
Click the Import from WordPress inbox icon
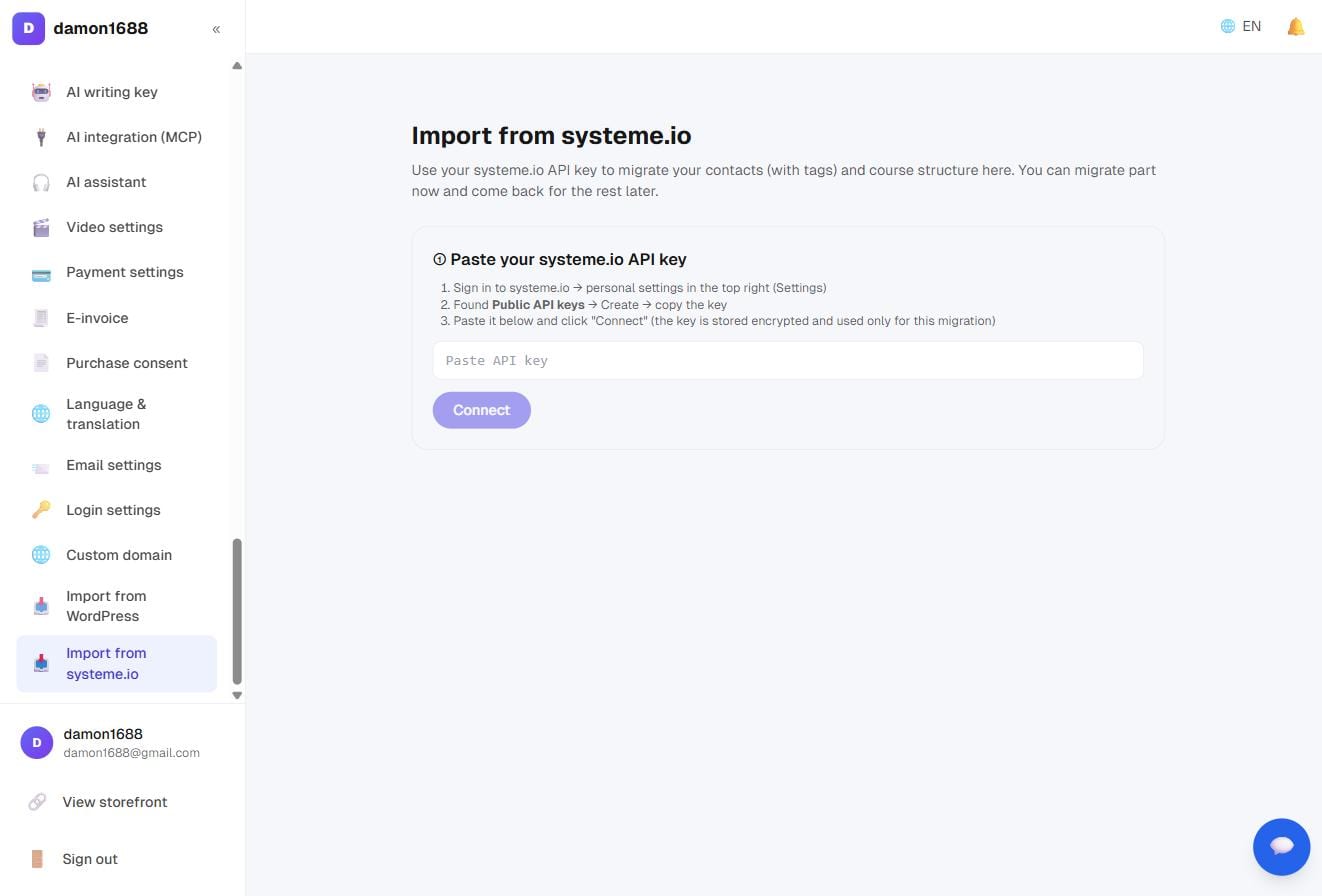[41, 606]
